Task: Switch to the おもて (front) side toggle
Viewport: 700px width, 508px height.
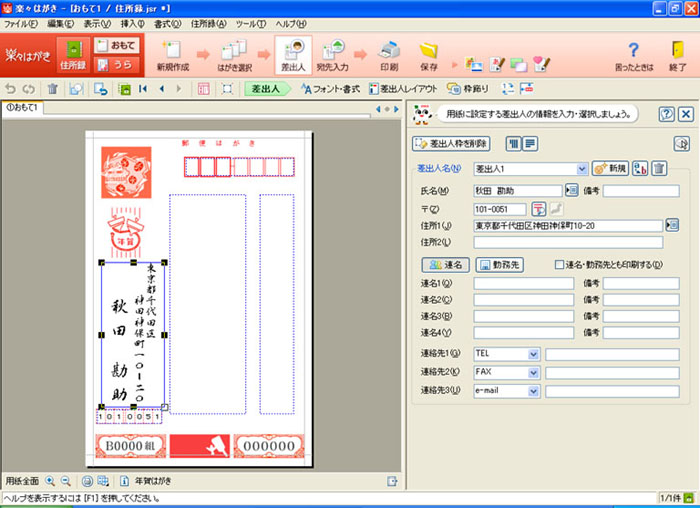Action: pyautogui.click(x=116, y=46)
